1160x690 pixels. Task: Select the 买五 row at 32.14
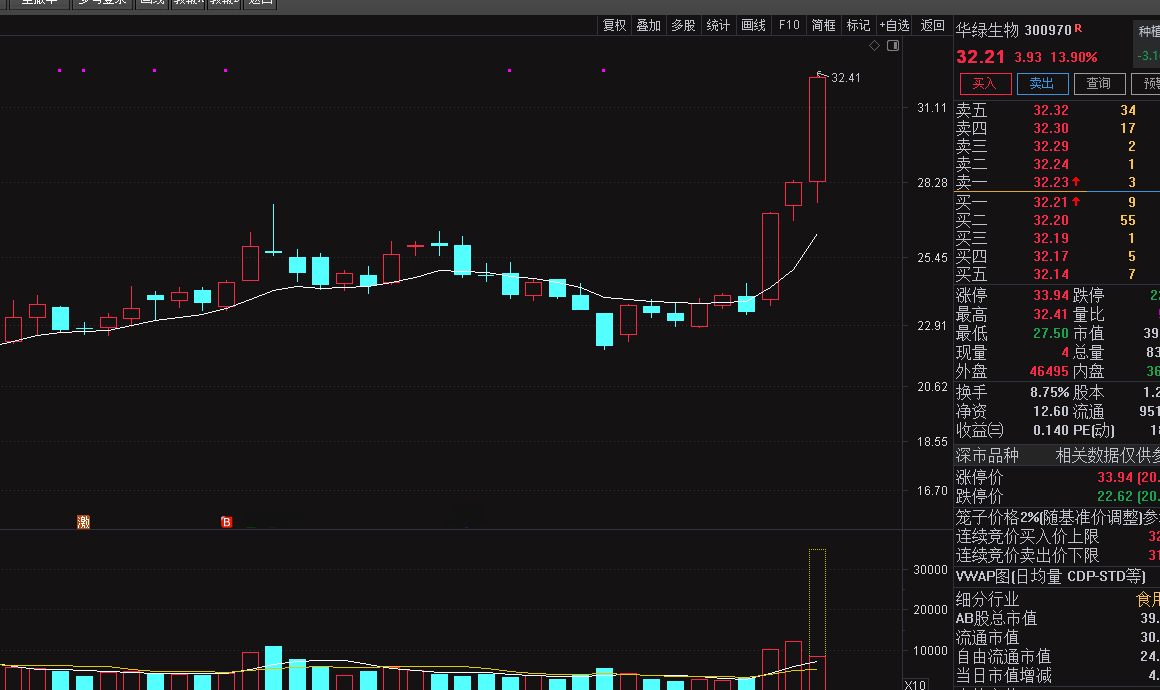(x=1056, y=274)
